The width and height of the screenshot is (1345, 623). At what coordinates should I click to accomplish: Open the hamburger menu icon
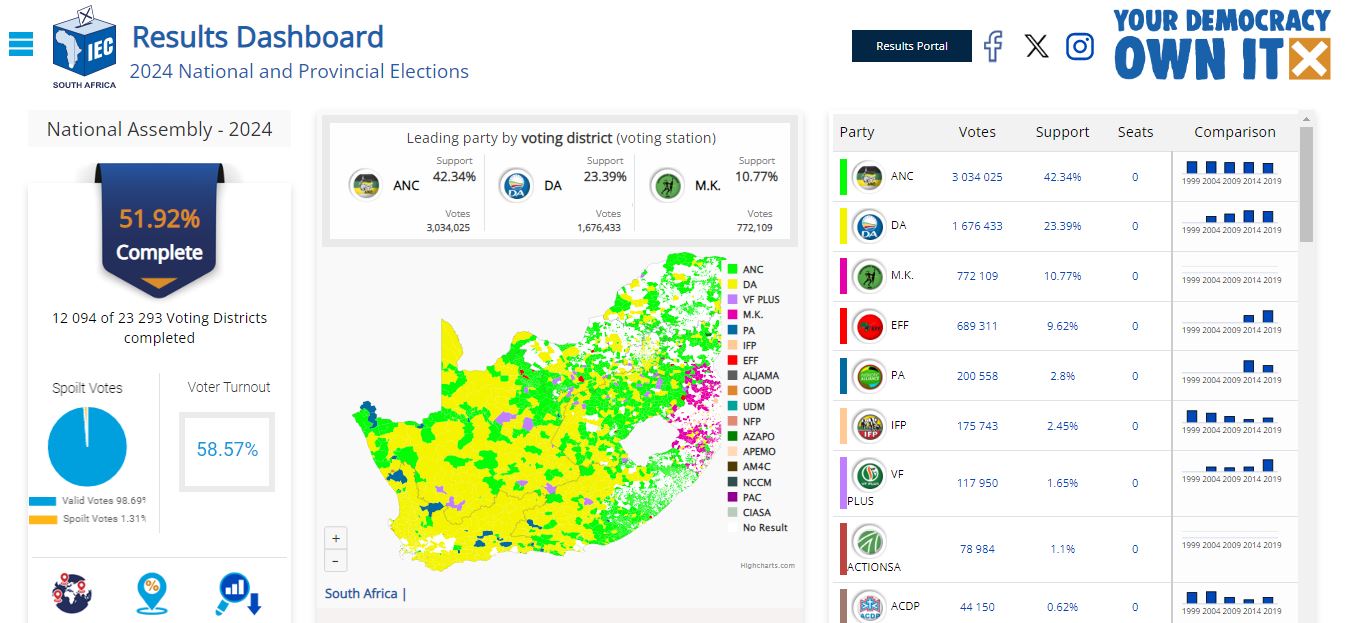tap(21, 44)
